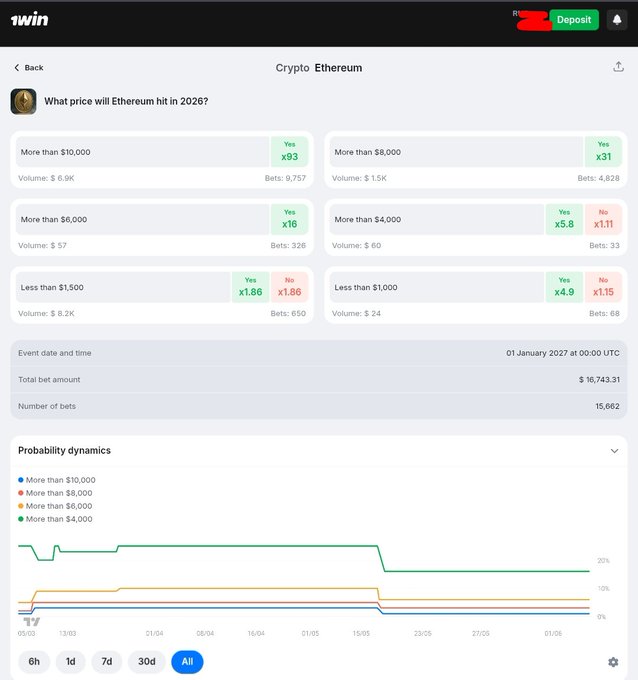Screen dimensions: 638x680
Task: Collapse the Probability dynamics section
Action: coord(614,451)
